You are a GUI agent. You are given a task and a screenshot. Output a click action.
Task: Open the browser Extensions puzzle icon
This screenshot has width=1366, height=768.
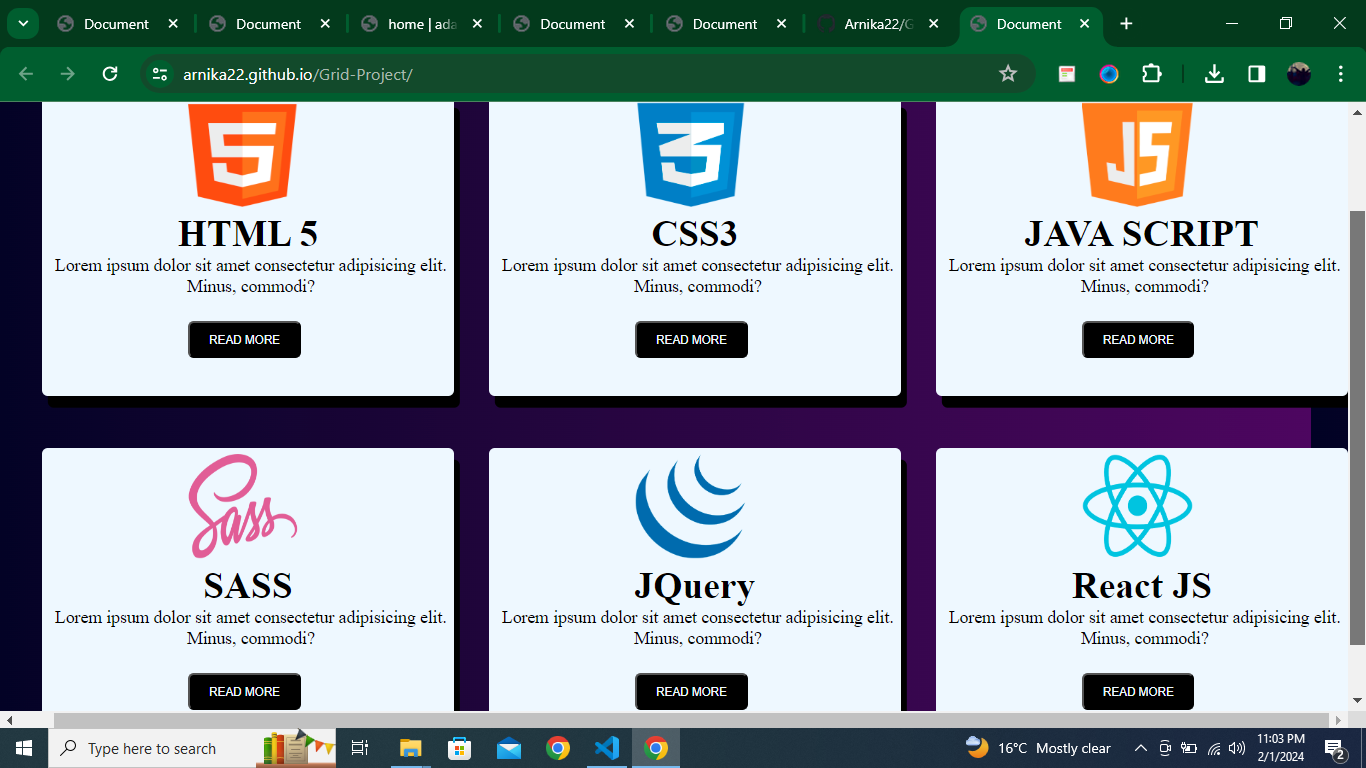pyautogui.click(x=1152, y=74)
